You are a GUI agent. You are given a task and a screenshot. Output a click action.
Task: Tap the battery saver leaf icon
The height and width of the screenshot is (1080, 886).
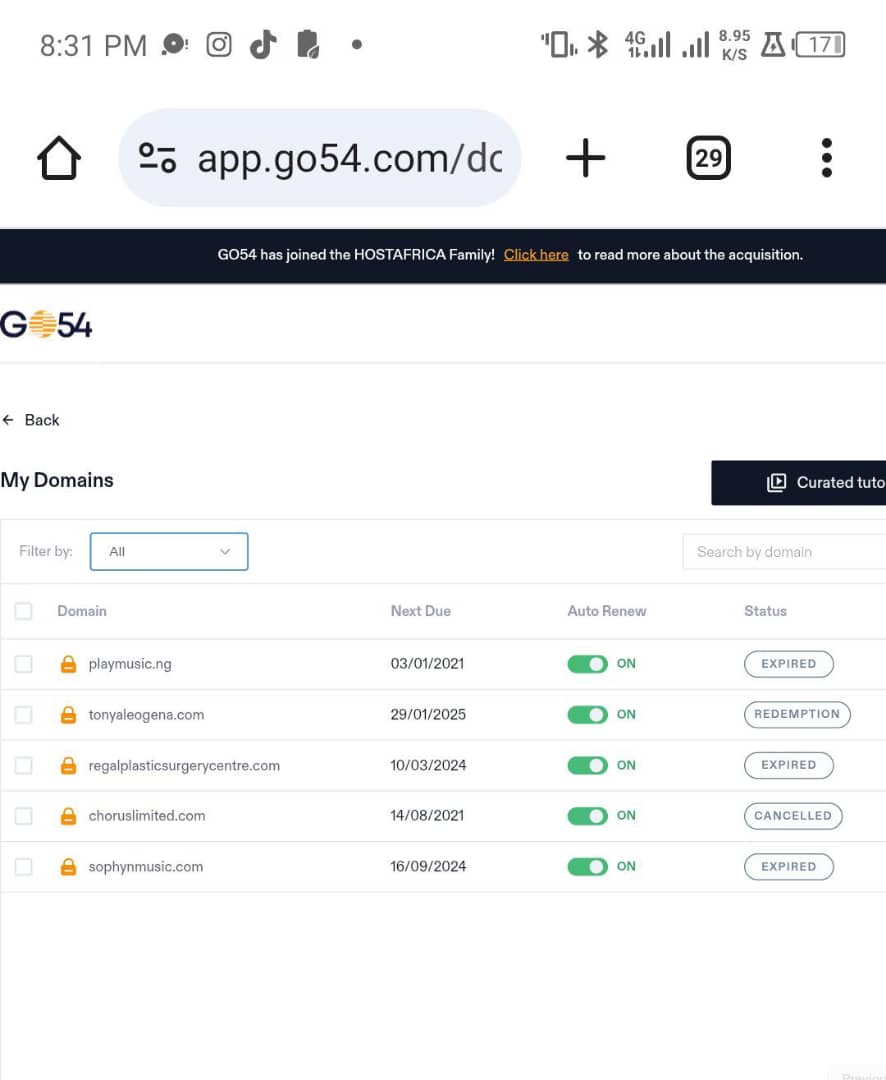pos(308,45)
